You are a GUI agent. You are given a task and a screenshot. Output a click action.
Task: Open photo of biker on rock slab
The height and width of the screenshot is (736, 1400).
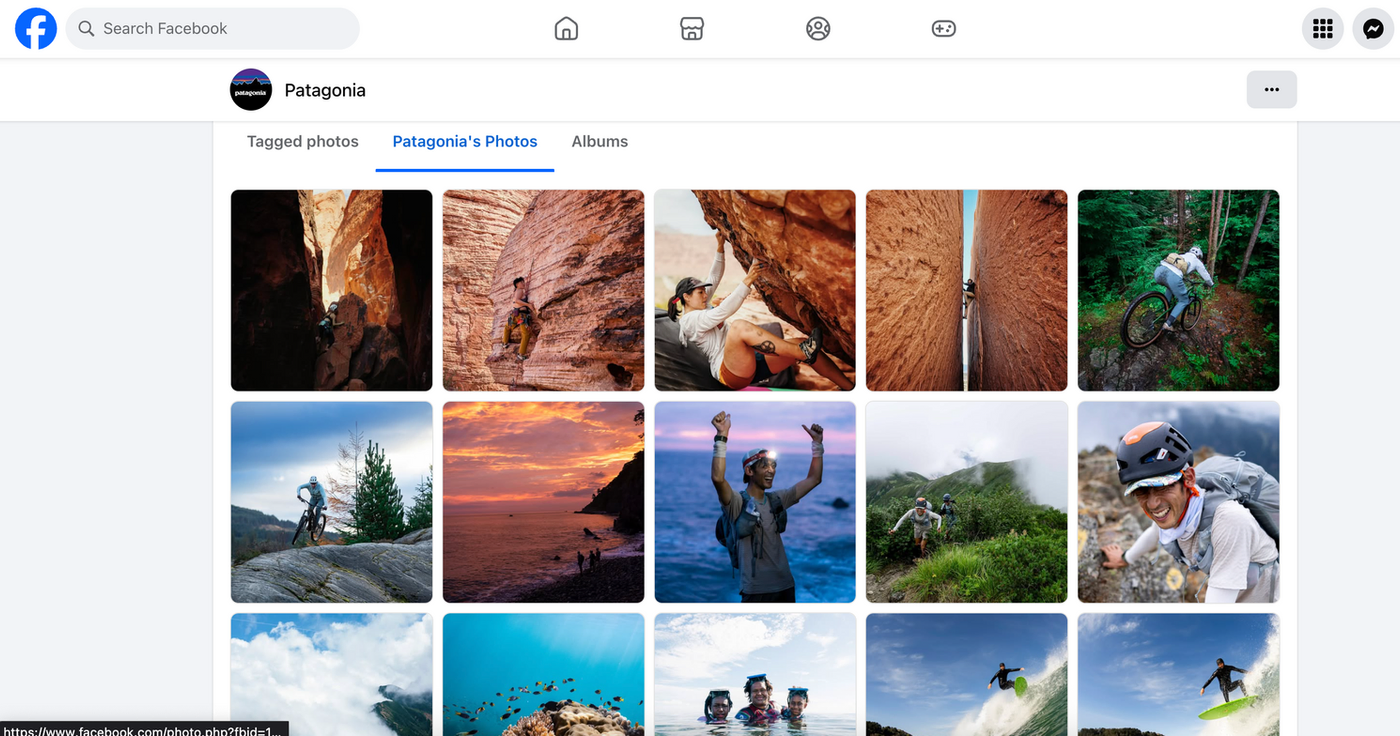pyautogui.click(x=332, y=502)
